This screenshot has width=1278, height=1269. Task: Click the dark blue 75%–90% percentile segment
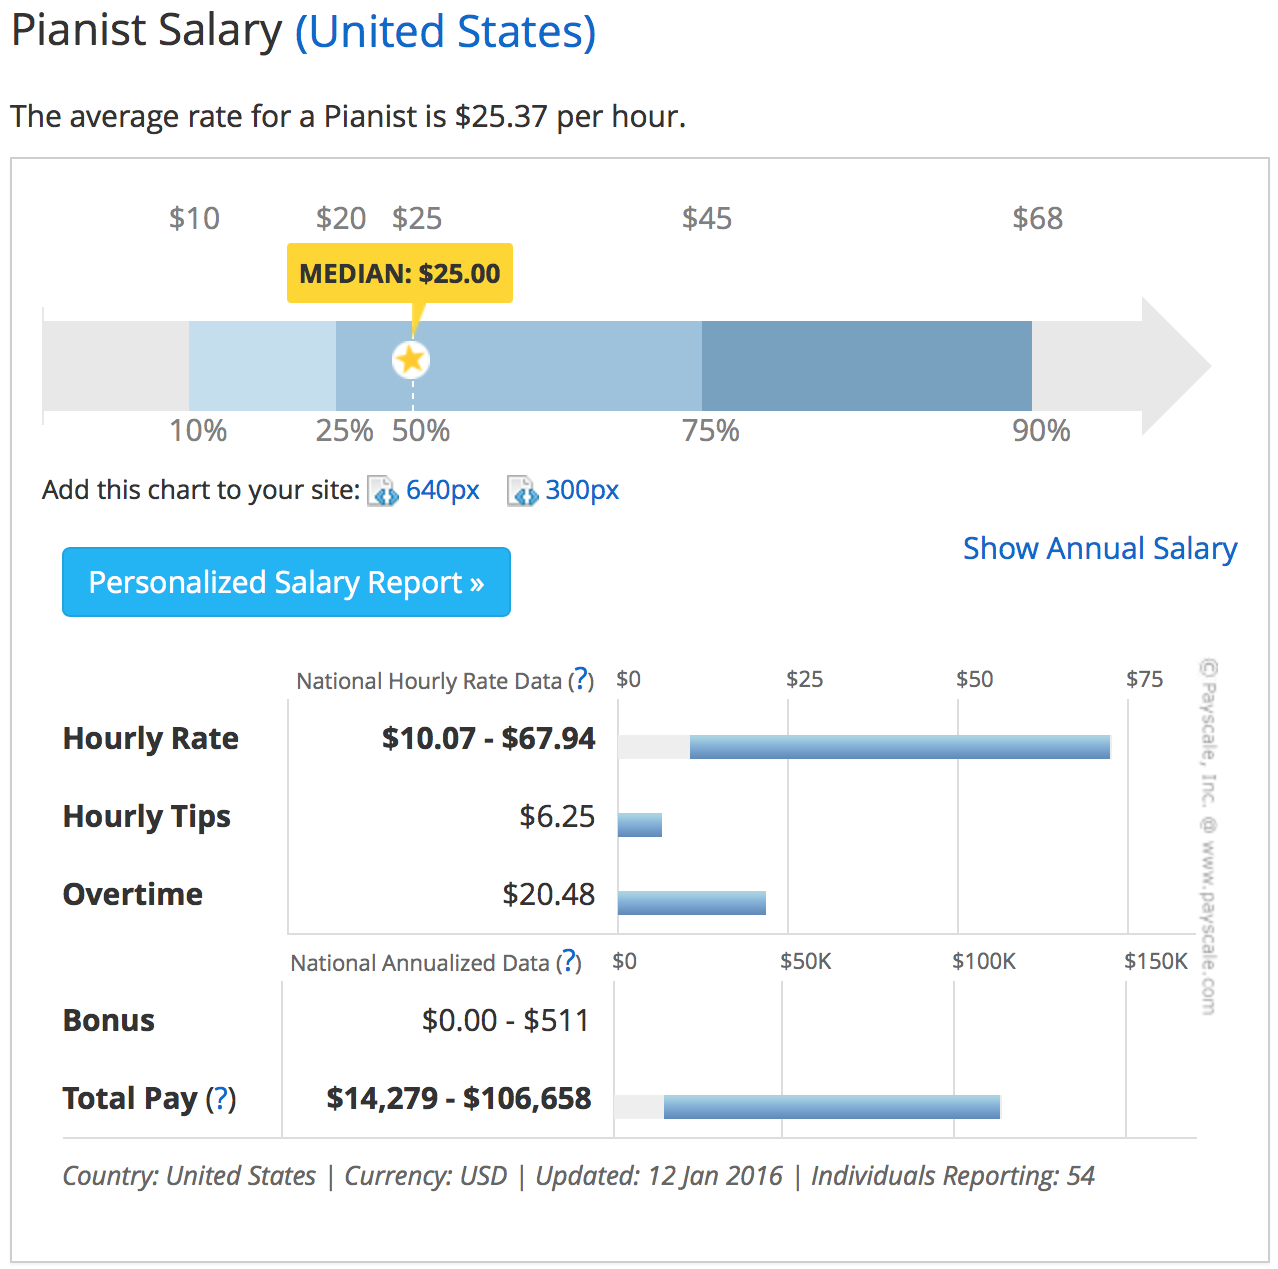pyautogui.click(x=866, y=366)
